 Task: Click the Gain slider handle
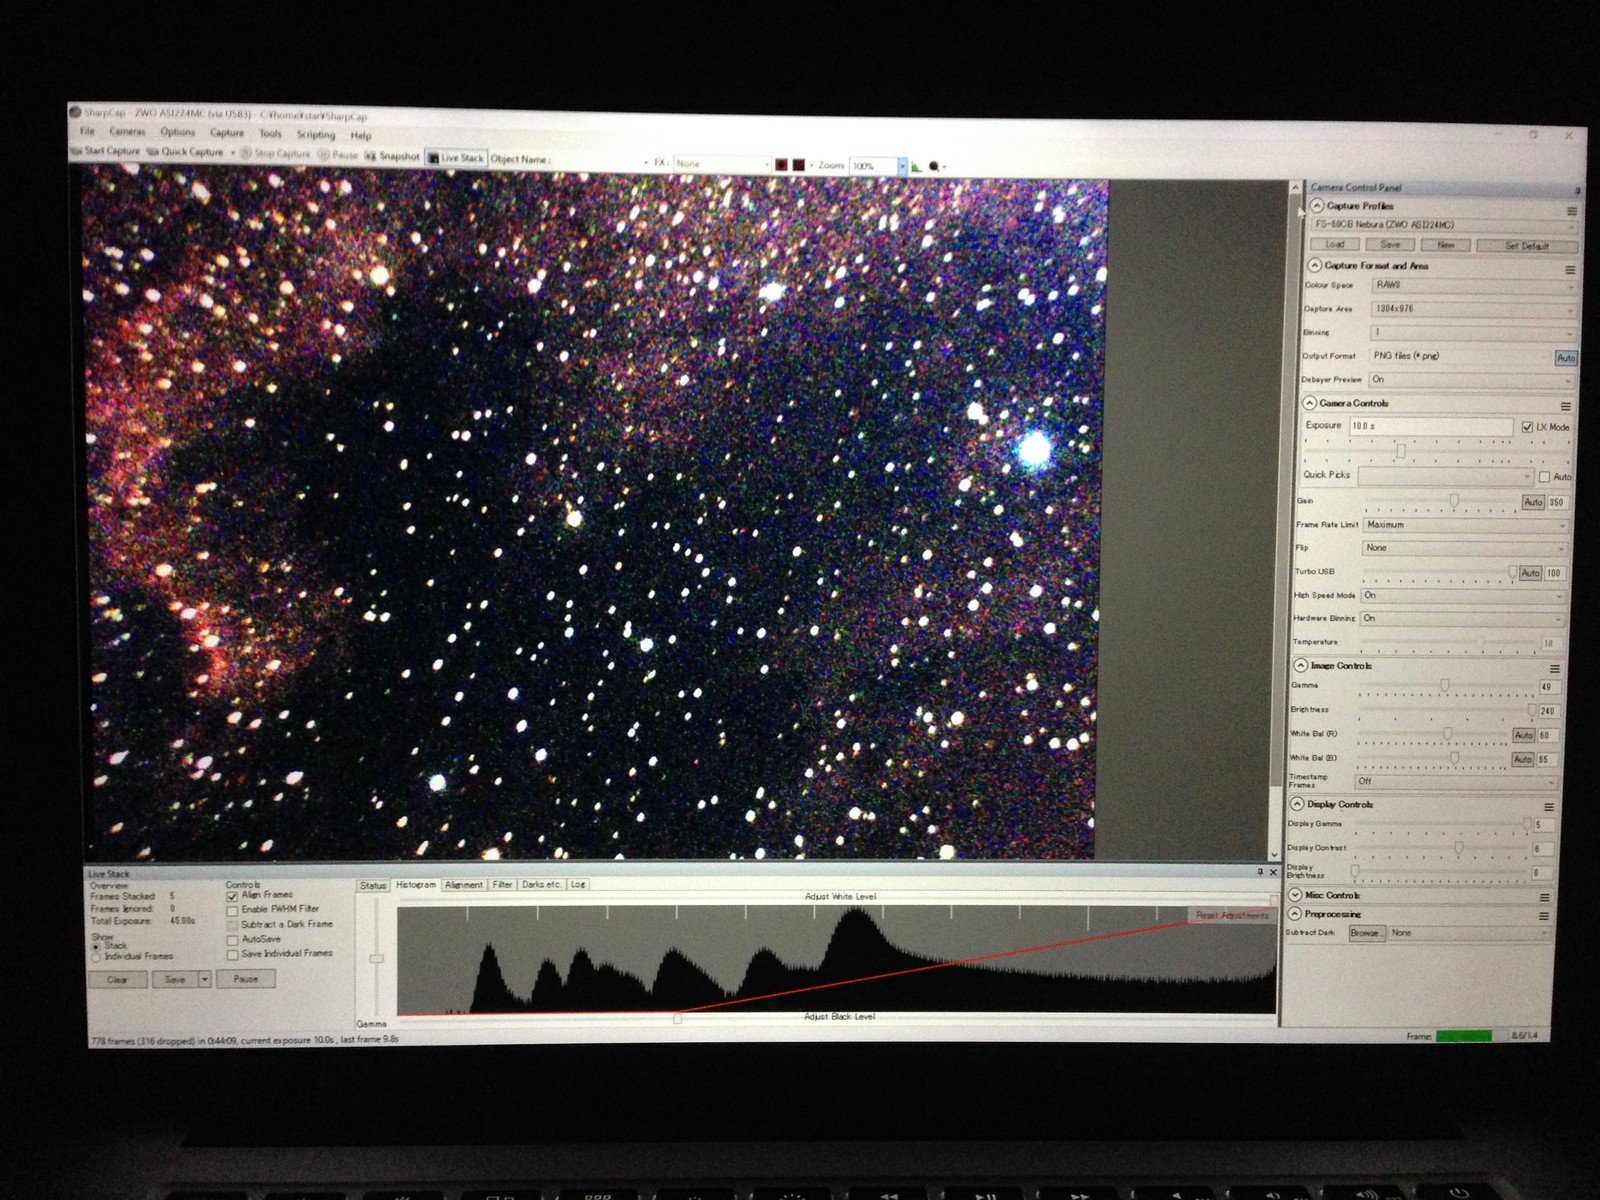click(1454, 500)
